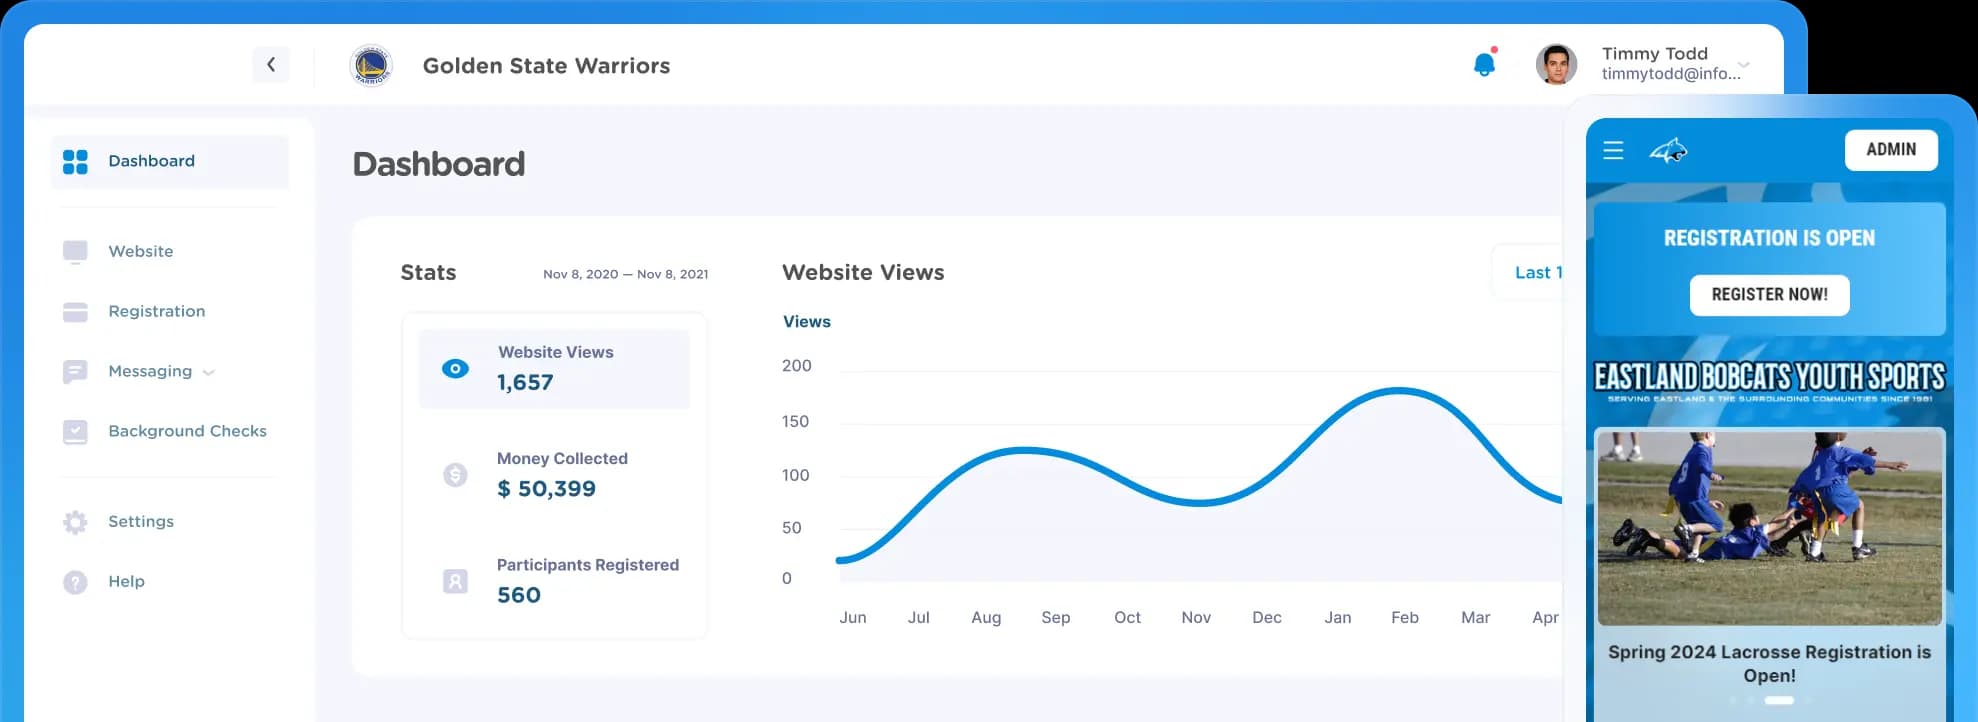This screenshot has width=1978, height=722.
Task: Click the eye icon on Website Views stat
Action: 455,369
